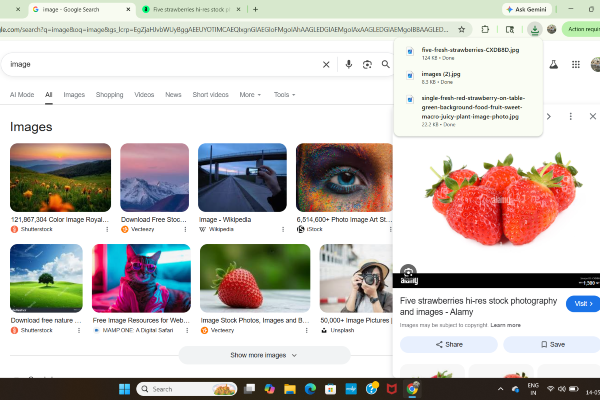Click the voice search microphone icon
The height and width of the screenshot is (400, 600).
(349, 64)
